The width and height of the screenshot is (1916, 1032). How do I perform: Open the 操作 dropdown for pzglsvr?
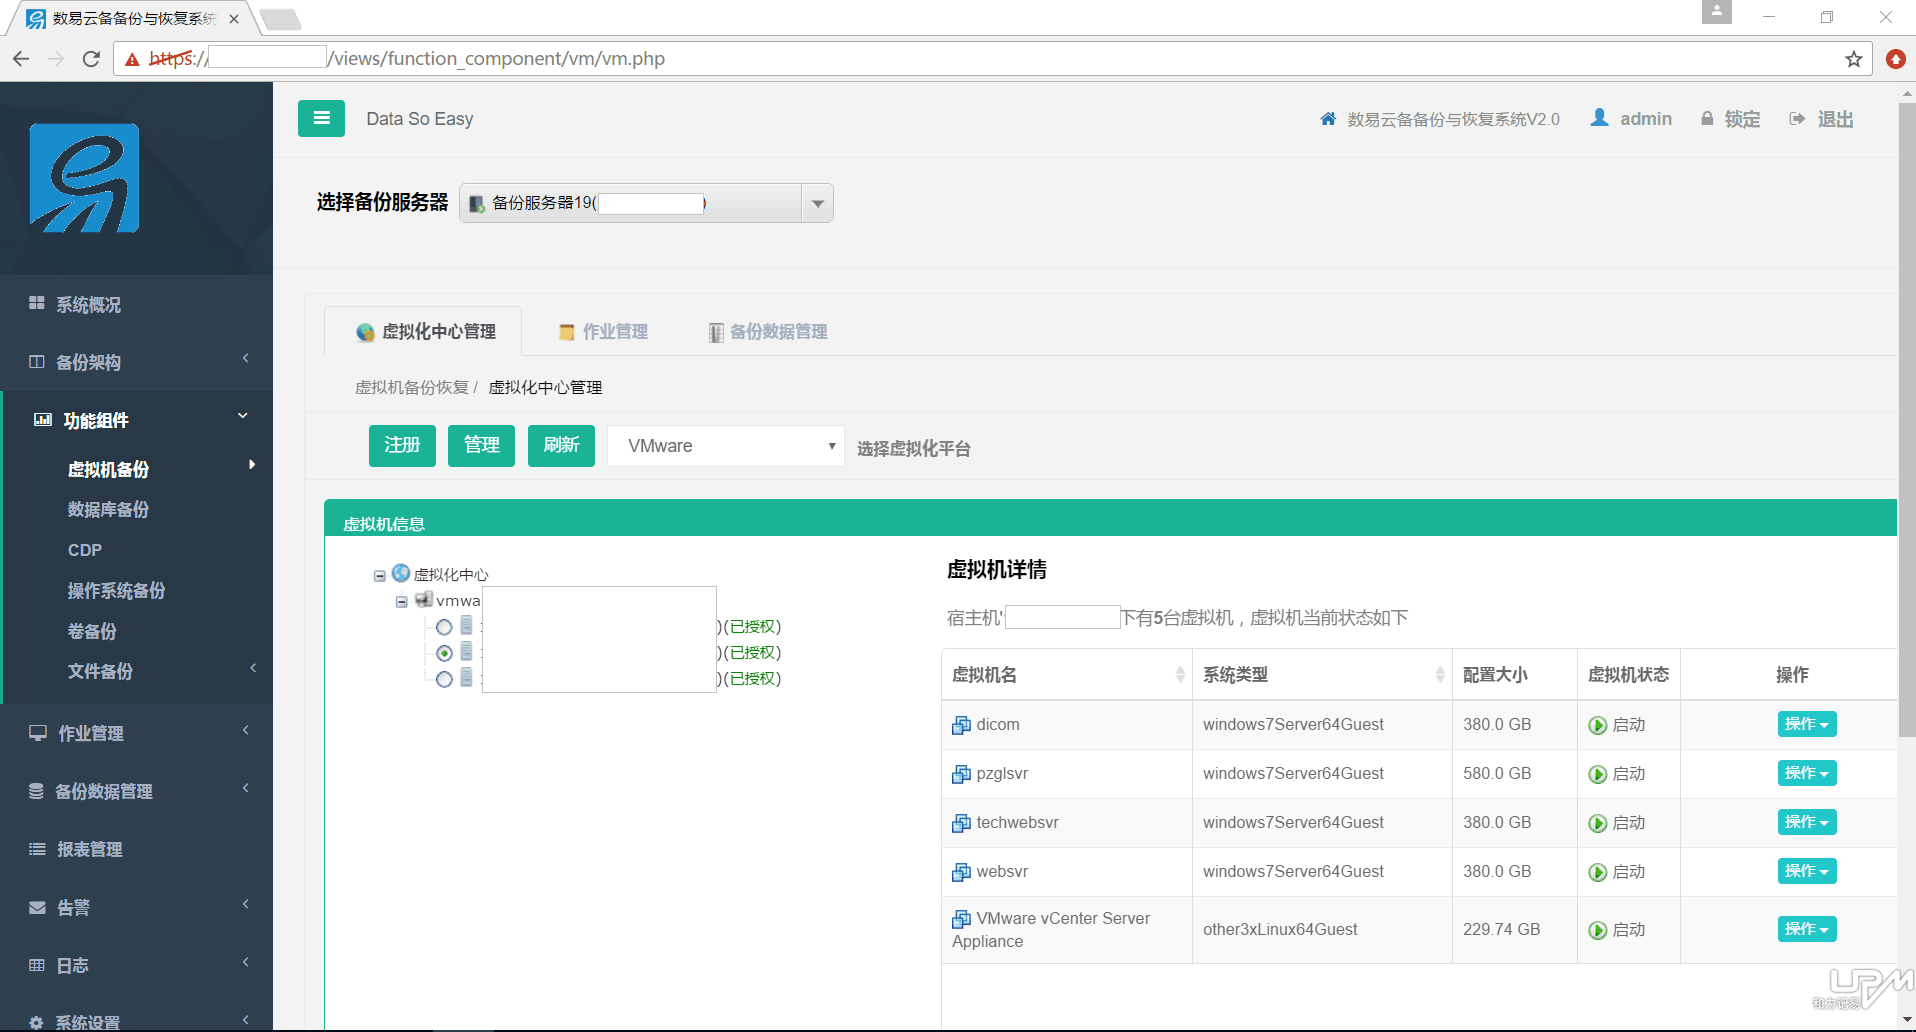(x=1807, y=773)
